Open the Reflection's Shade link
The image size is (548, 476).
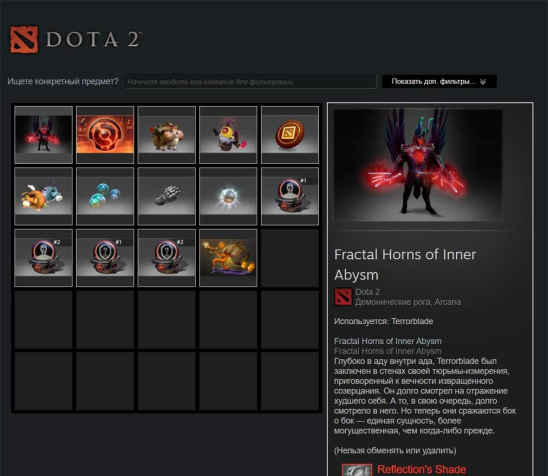point(421,469)
